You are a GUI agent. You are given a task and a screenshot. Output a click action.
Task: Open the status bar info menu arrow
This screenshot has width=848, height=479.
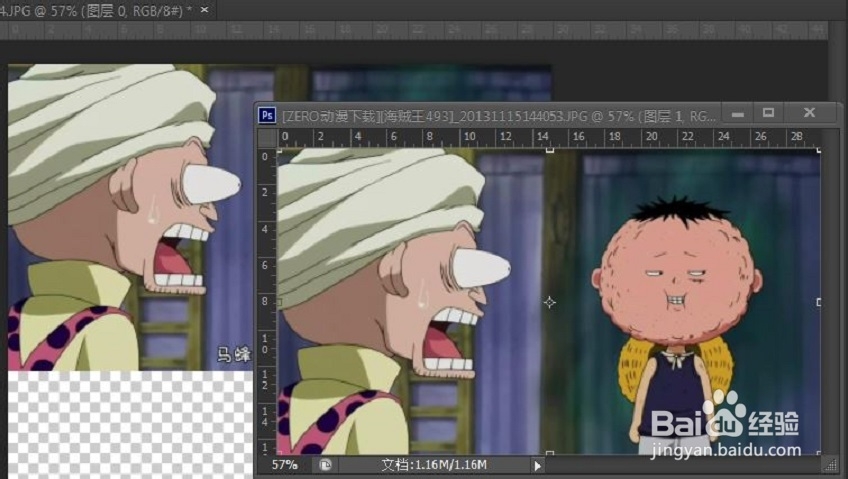point(537,465)
